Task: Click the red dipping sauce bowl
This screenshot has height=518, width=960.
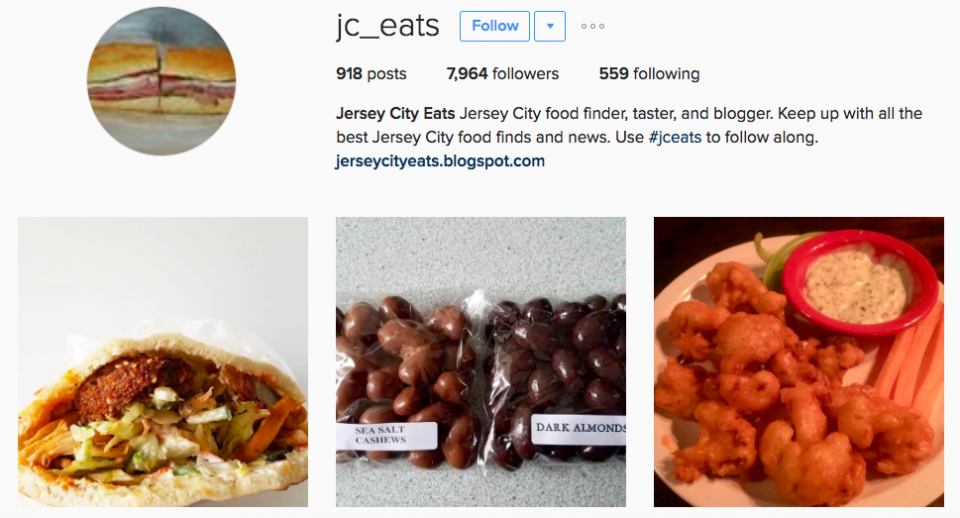Action: pyautogui.click(x=860, y=283)
